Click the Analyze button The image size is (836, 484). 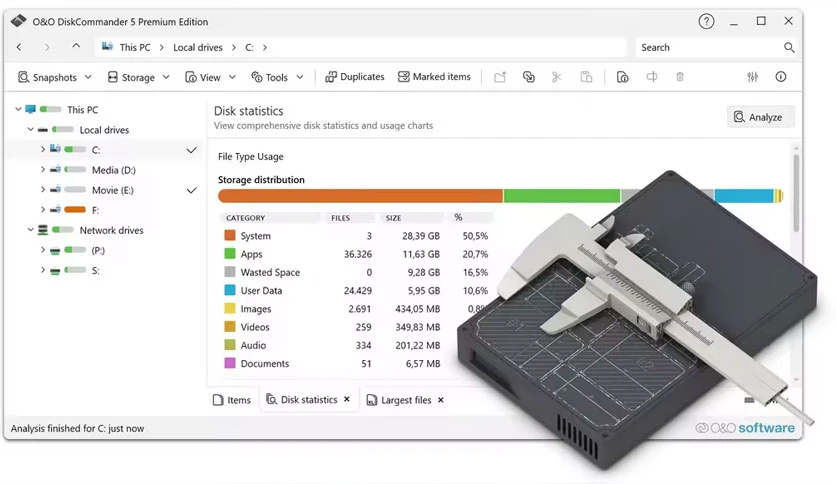point(760,117)
